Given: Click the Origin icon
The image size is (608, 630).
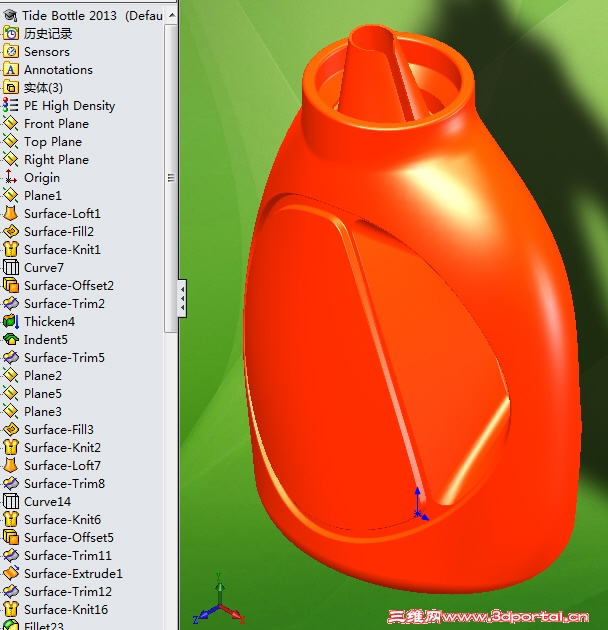Looking at the screenshot, I should tap(10, 178).
